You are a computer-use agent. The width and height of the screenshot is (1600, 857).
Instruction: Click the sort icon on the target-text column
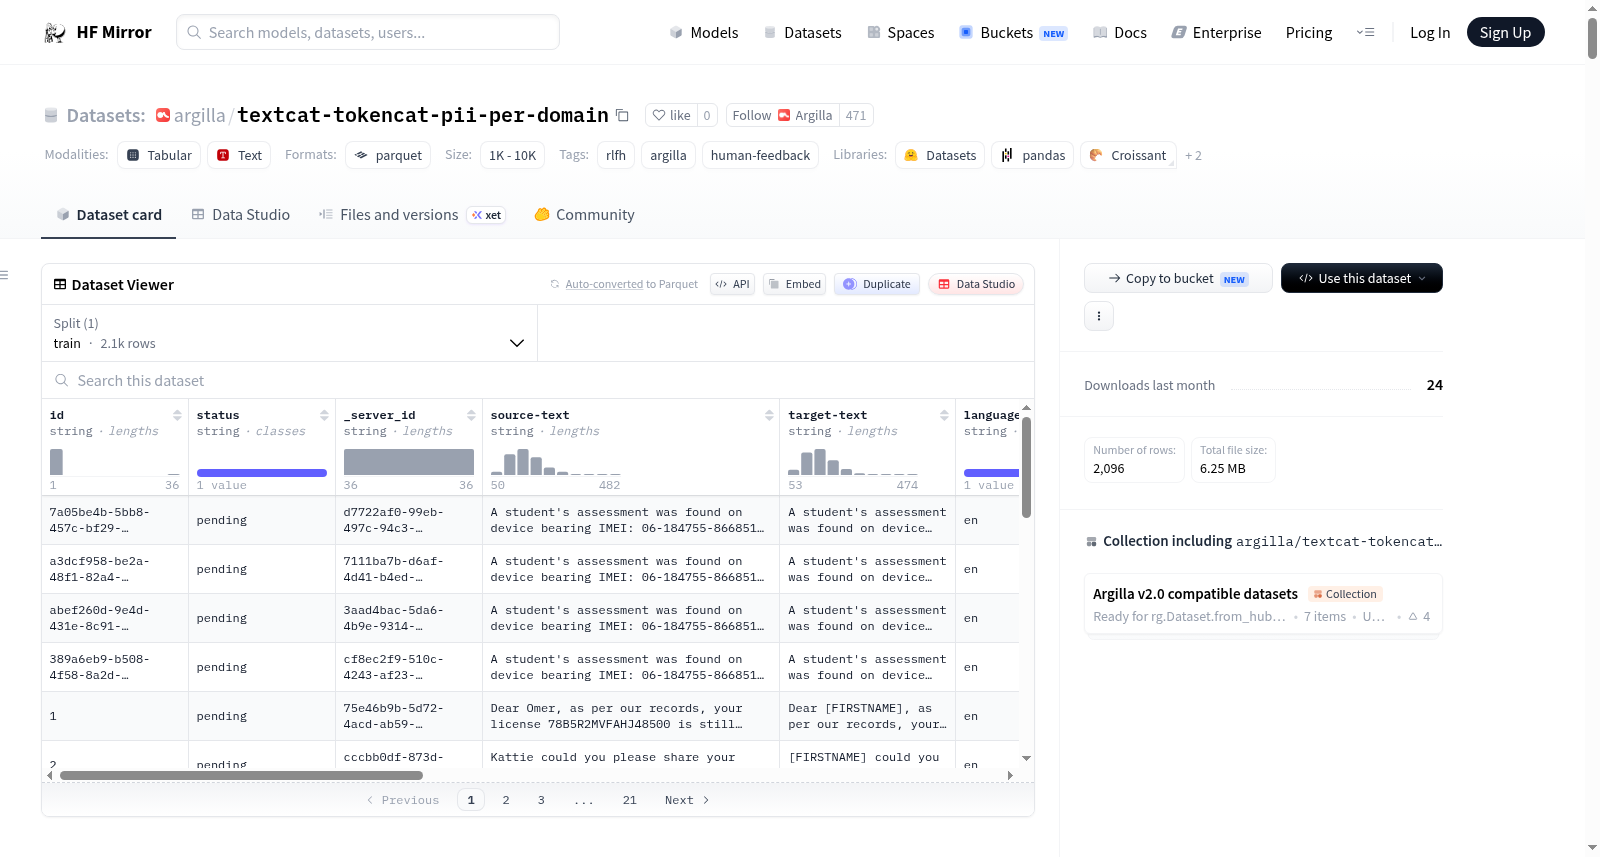[x=944, y=415]
